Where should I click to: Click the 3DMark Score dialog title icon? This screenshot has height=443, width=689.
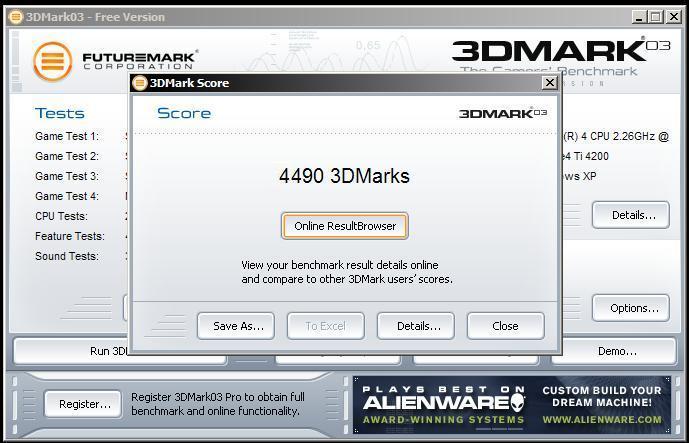(x=140, y=83)
